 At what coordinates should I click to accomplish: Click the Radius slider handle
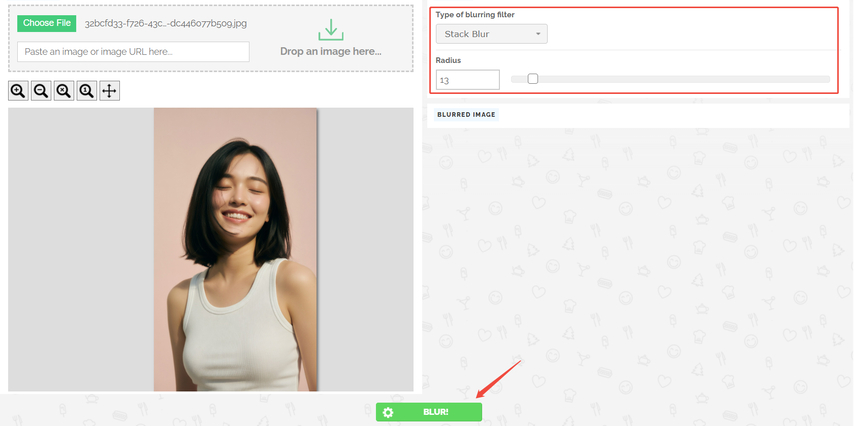click(x=533, y=79)
